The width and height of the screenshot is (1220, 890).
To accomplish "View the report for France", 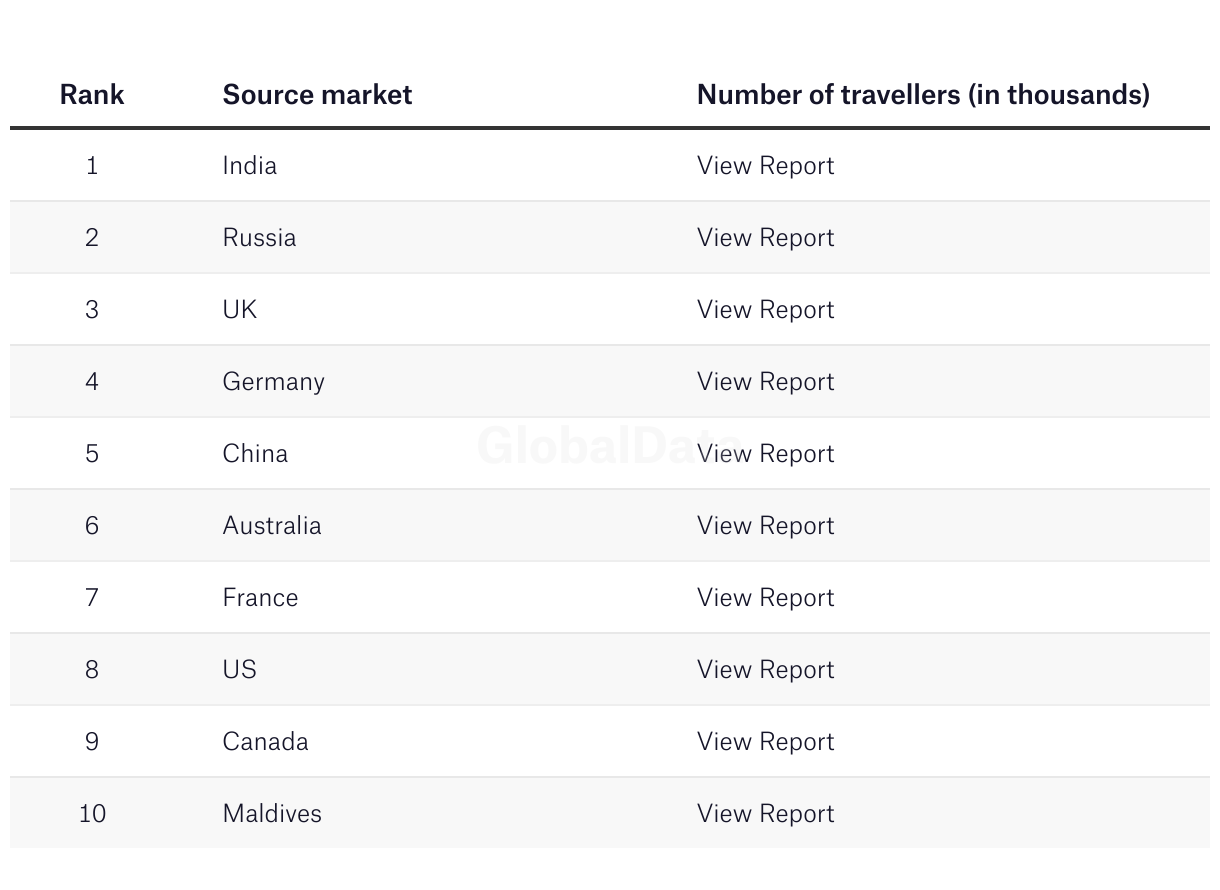I will 765,597.
